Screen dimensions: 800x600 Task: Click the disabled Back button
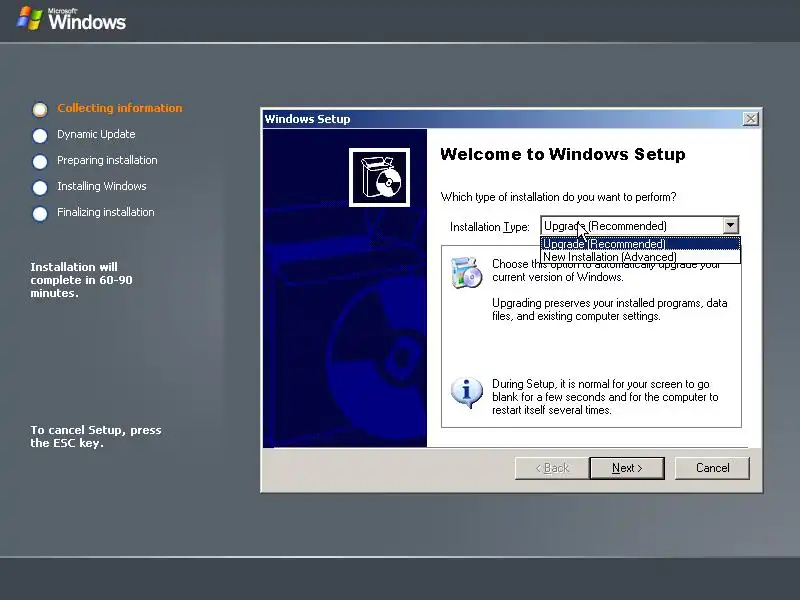coord(552,468)
